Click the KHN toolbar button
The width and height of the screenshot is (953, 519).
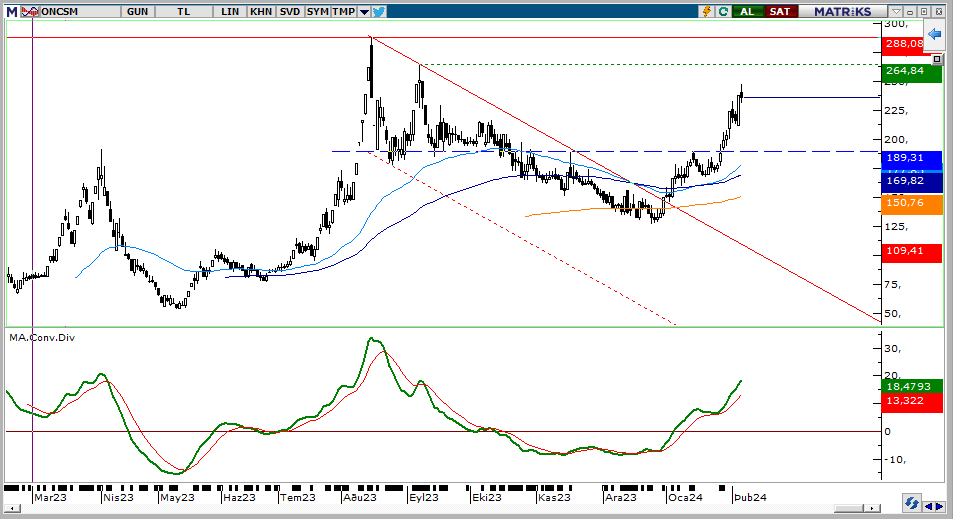[261, 12]
